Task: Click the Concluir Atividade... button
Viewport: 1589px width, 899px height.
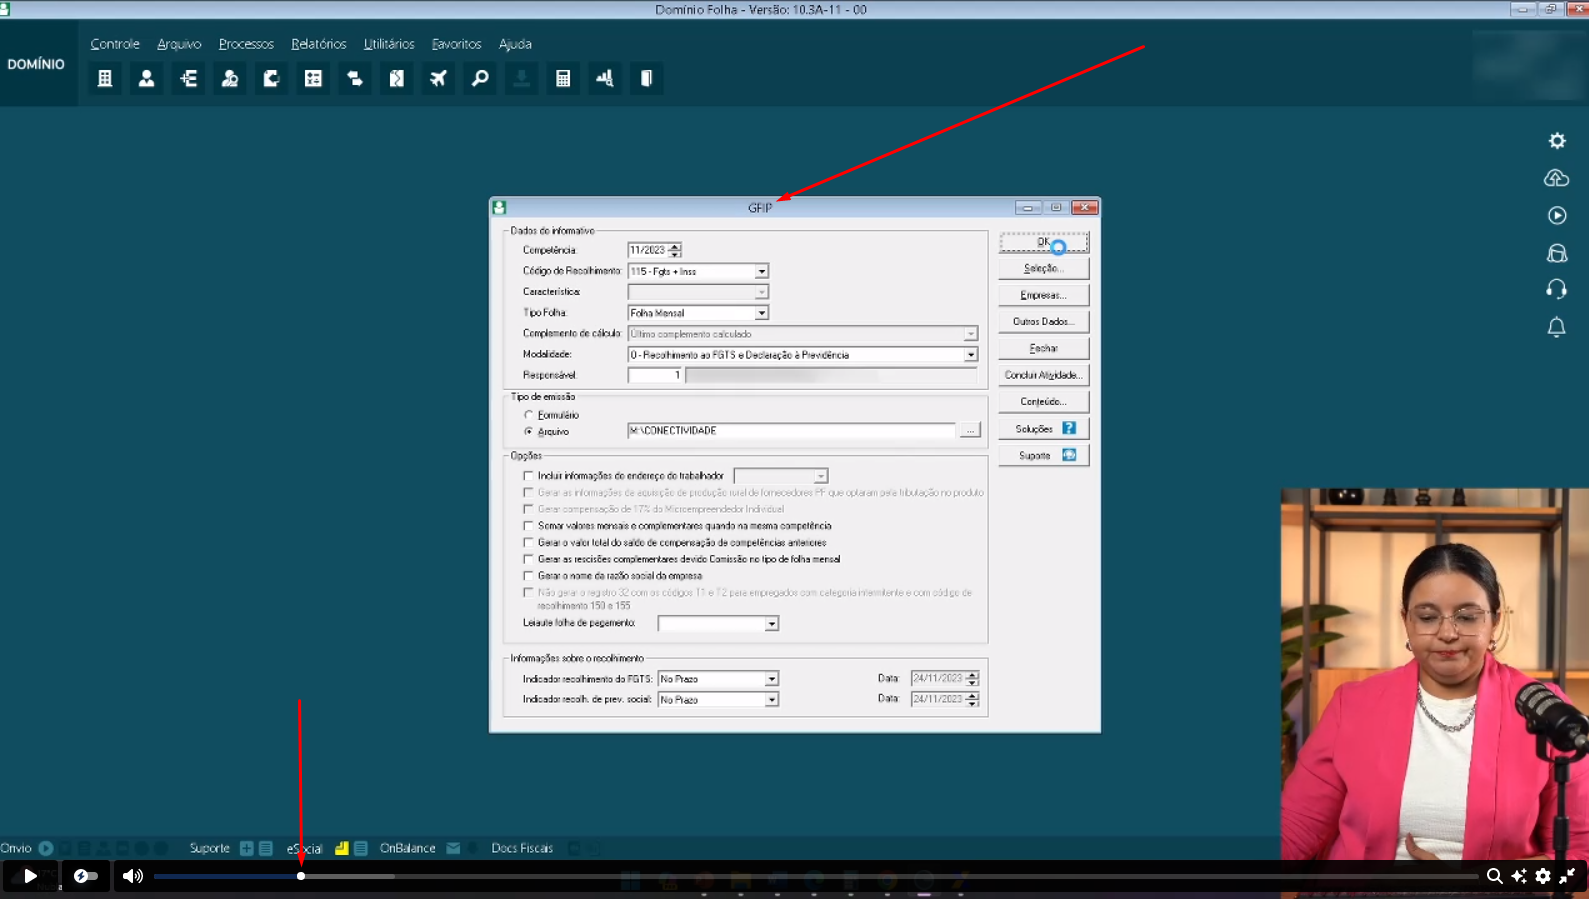Action: (x=1044, y=375)
